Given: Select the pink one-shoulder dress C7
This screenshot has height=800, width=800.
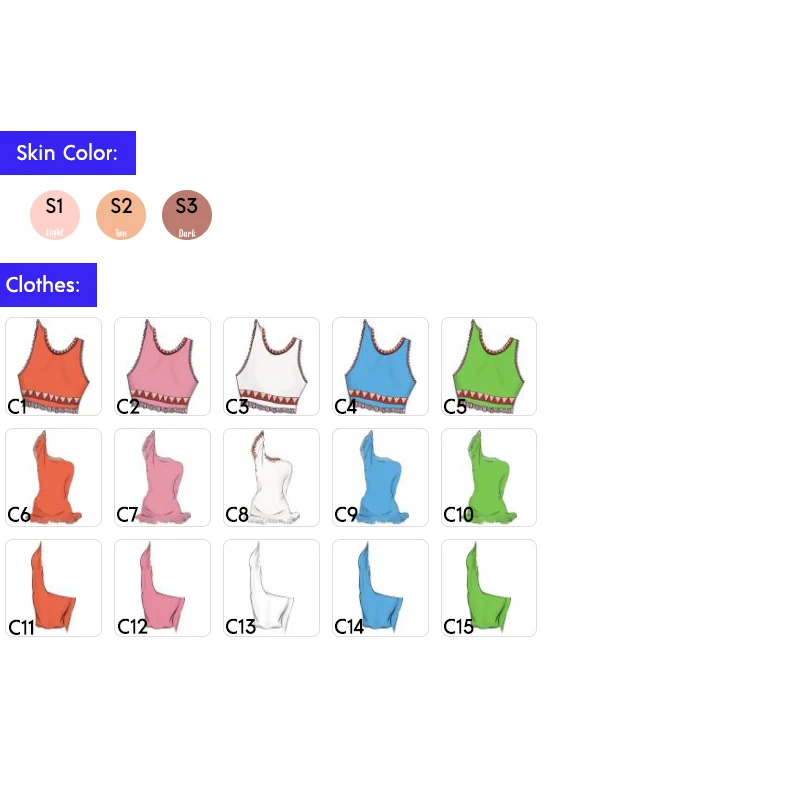Looking at the screenshot, I should (162, 477).
